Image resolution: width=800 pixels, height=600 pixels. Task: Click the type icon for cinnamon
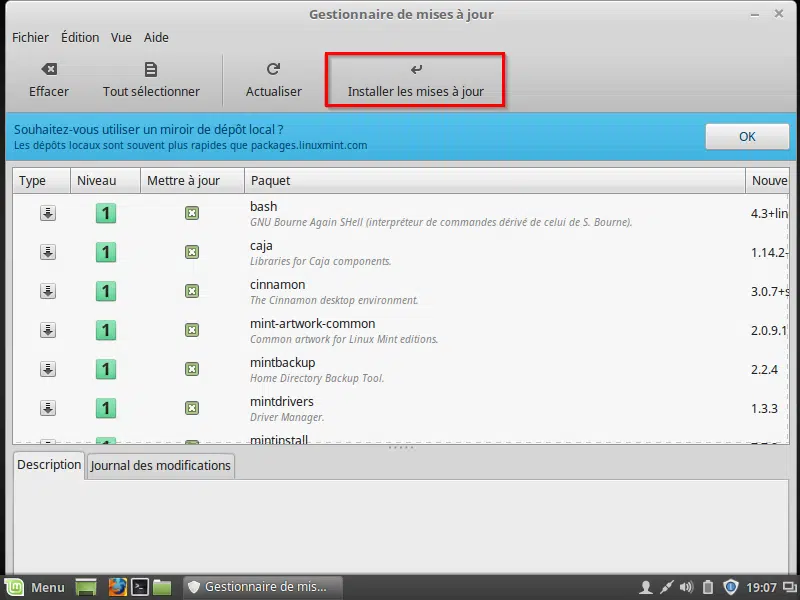pos(48,291)
